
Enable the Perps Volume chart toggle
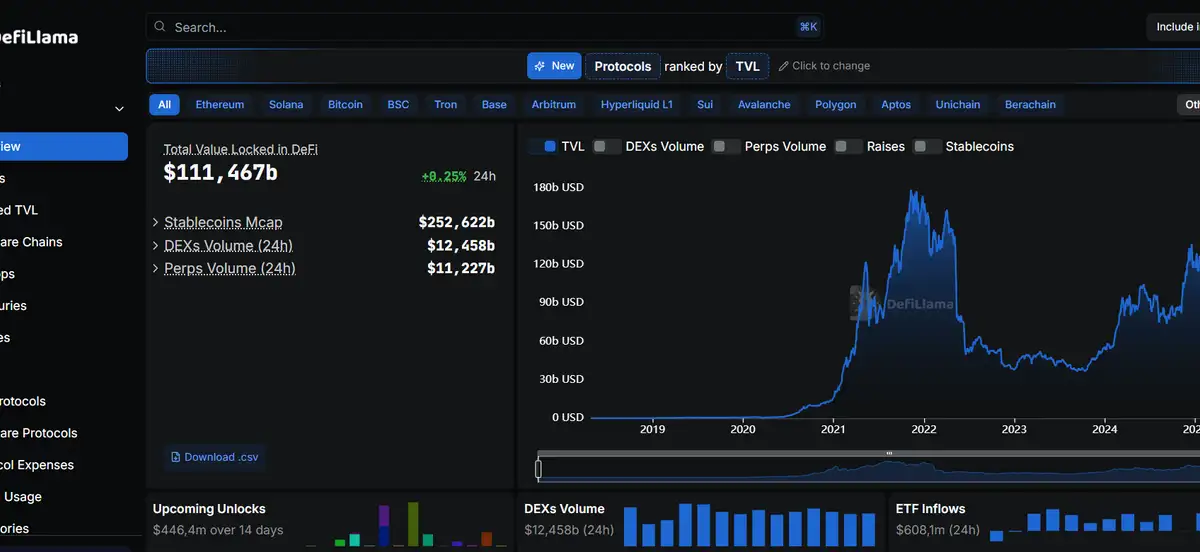pyautogui.click(x=726, y=146)
